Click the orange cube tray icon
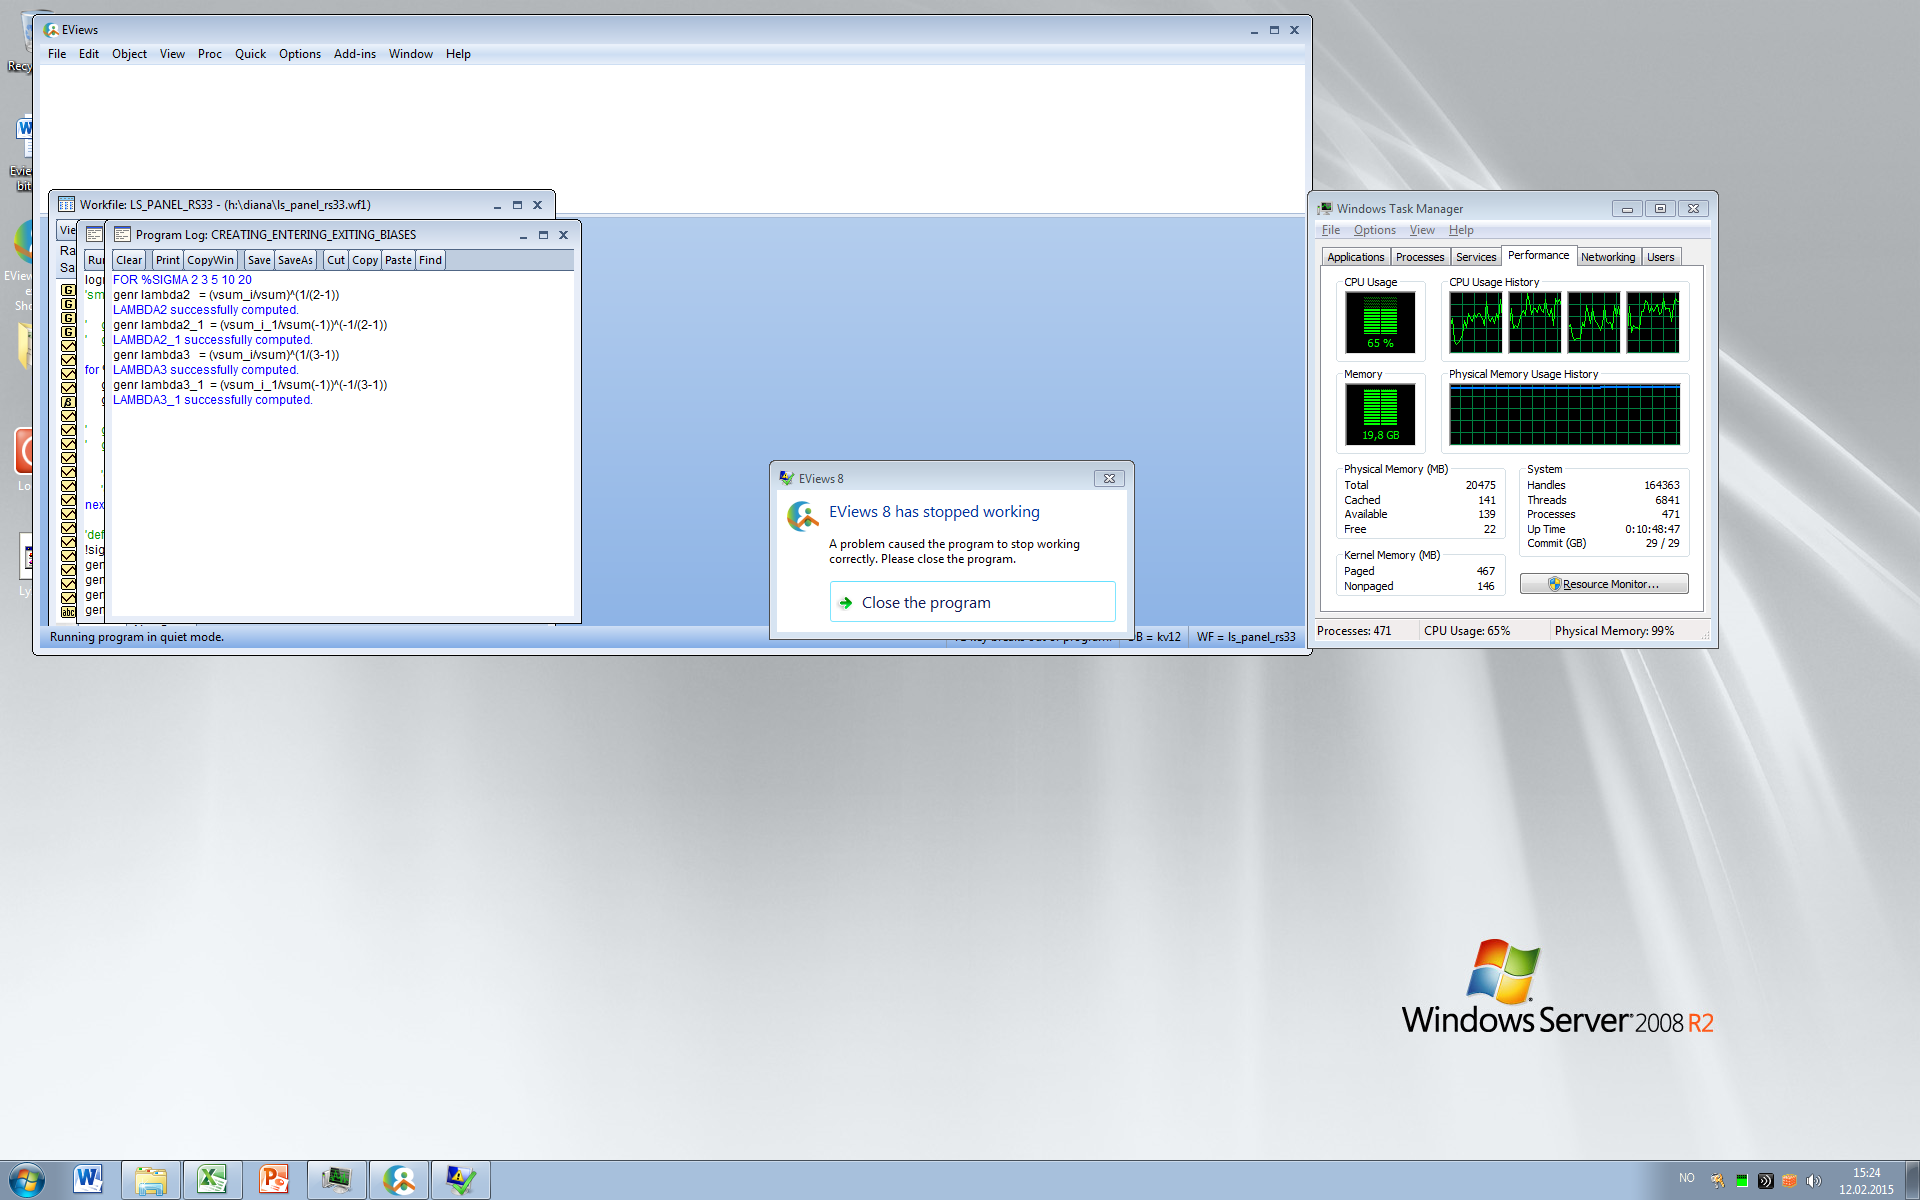Image resolution: width=1920 pixels, height=1200 pixels. [x=1790, y=1181]
